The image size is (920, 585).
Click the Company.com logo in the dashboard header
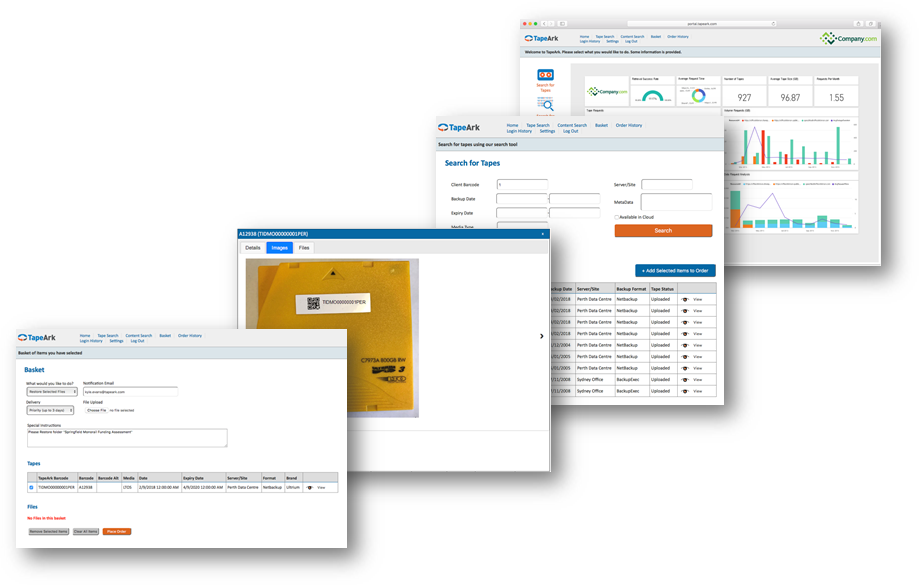[x=848, y=39]
